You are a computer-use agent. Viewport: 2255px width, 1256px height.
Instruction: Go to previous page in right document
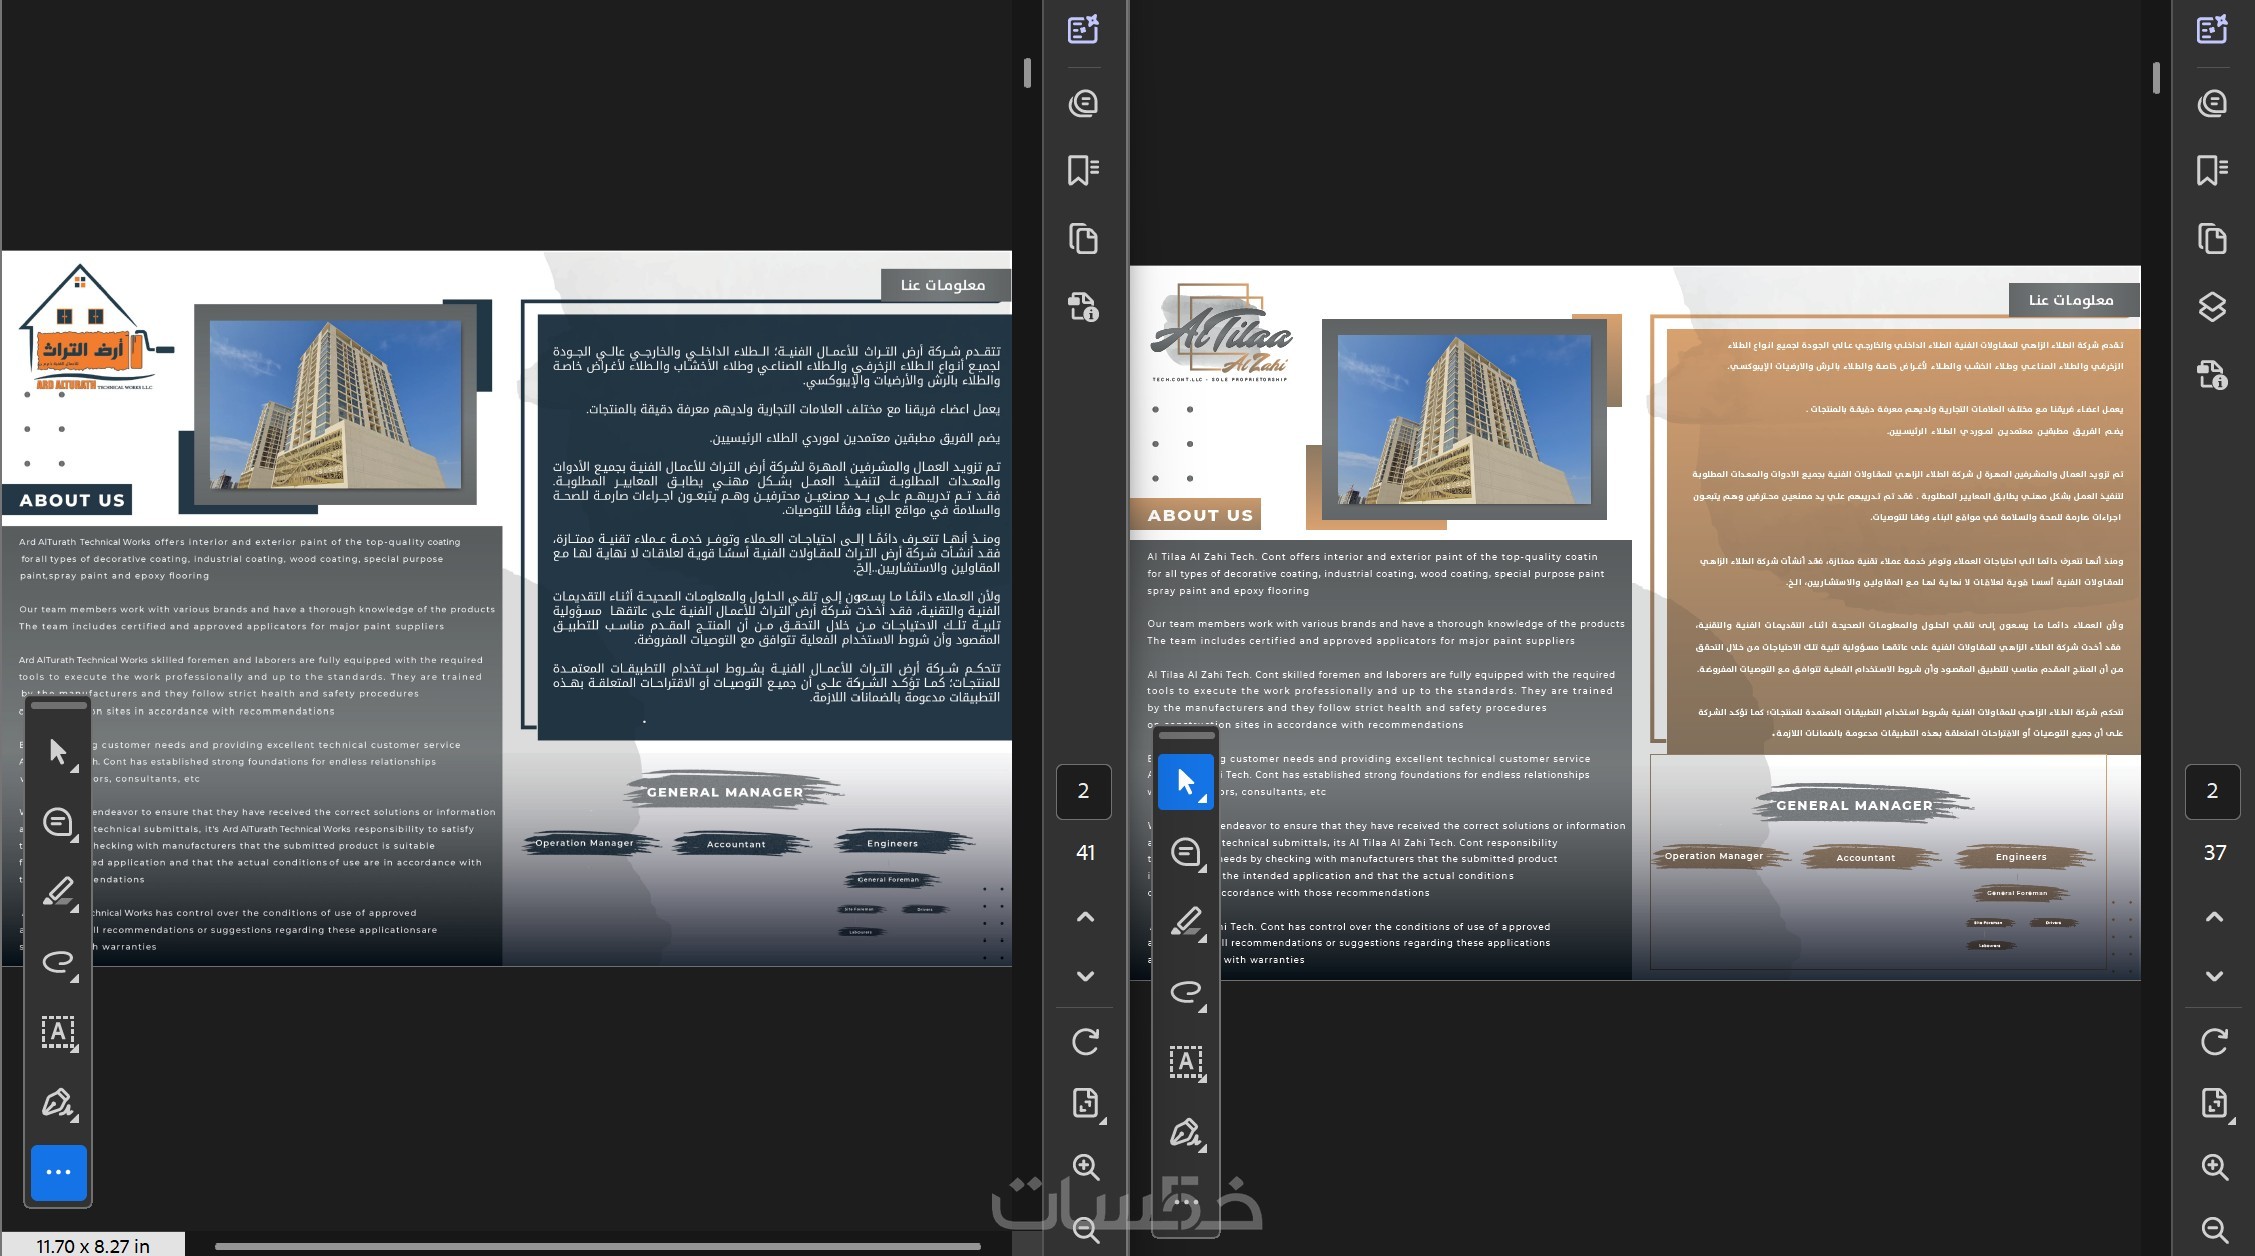click(x=2214, y=917)
